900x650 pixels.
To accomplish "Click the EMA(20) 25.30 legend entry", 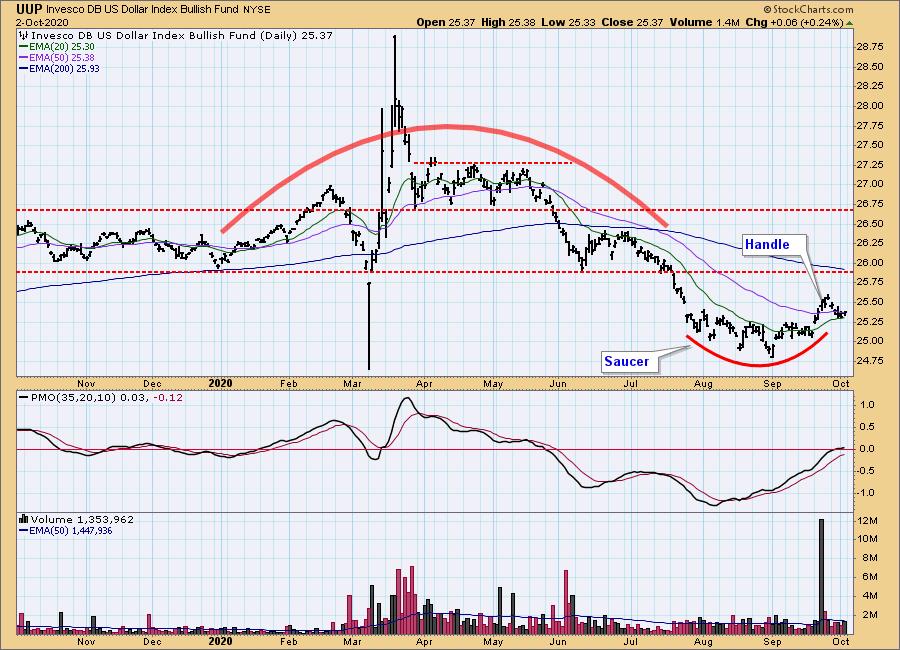I will [61, 47].
